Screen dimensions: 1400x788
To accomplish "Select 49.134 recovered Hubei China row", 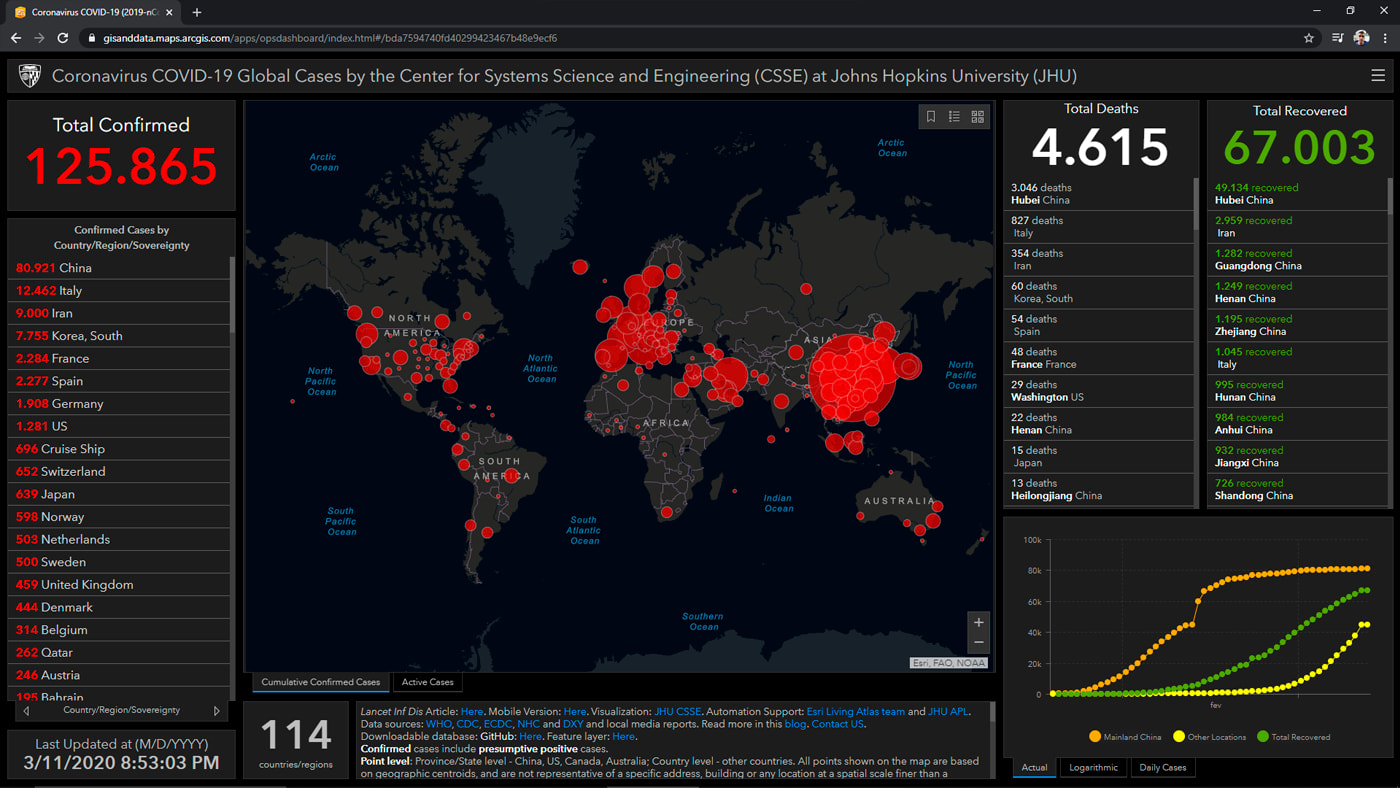I will tap(1298, 194).
